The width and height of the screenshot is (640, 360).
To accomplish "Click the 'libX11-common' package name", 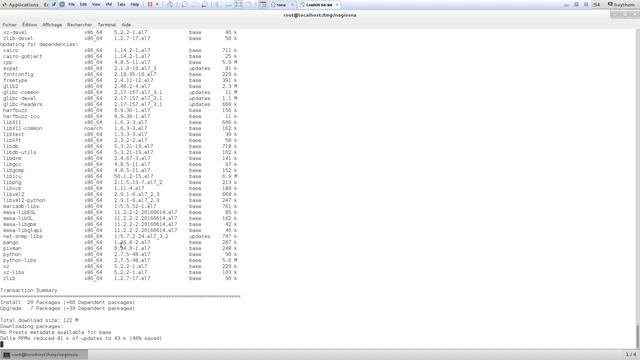I will pyautogui.click(x=22, y=128).
